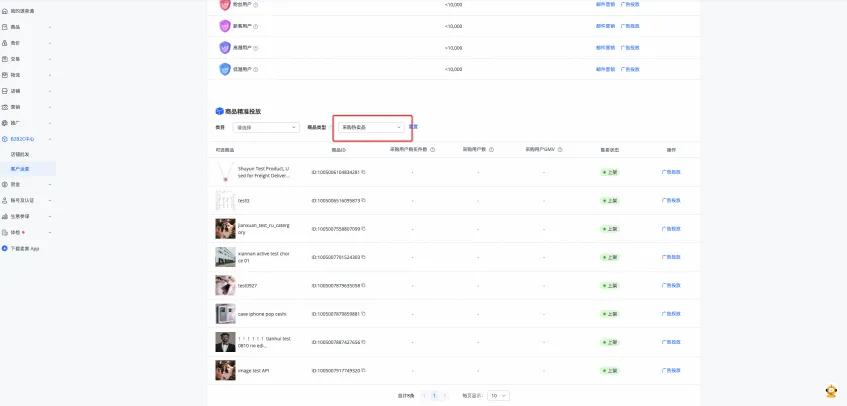The height and width of the screenshot is (406, 847).
Task: Click help icon next to 低消用户
Action: 255,69
